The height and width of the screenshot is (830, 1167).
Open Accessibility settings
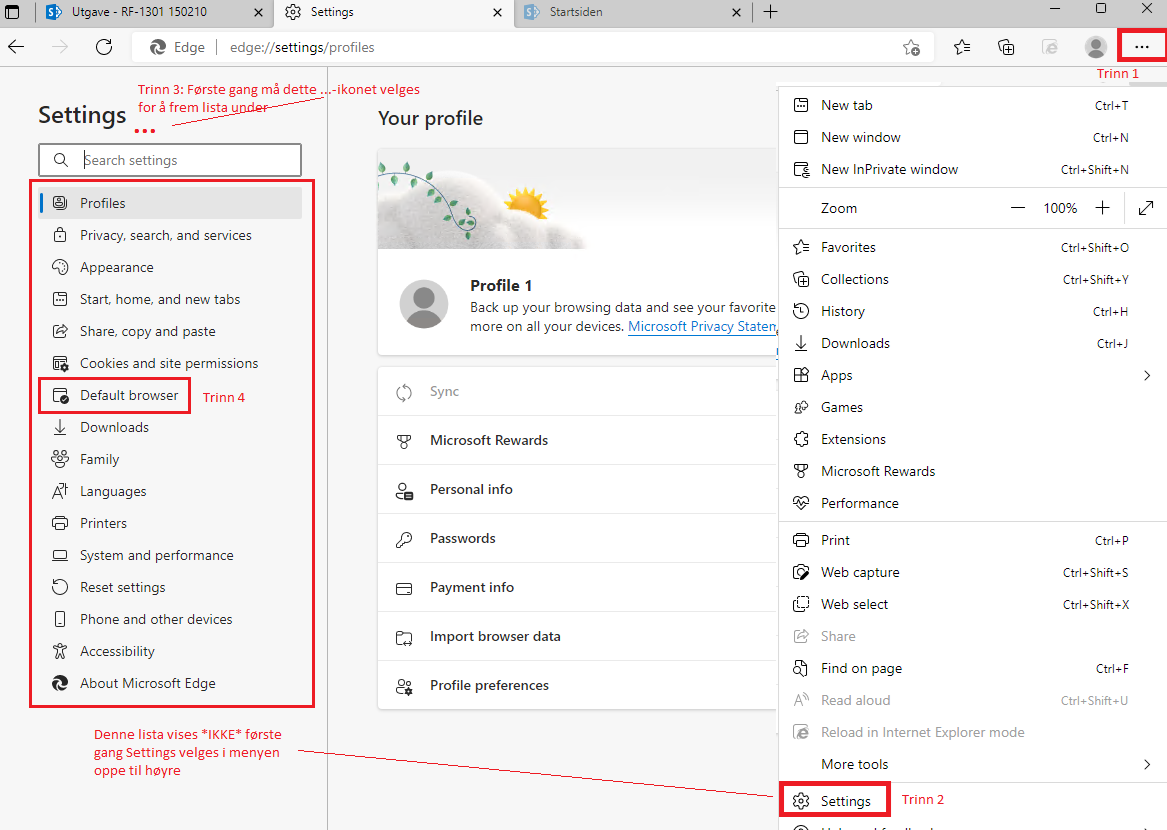click(x=170, y=651)
